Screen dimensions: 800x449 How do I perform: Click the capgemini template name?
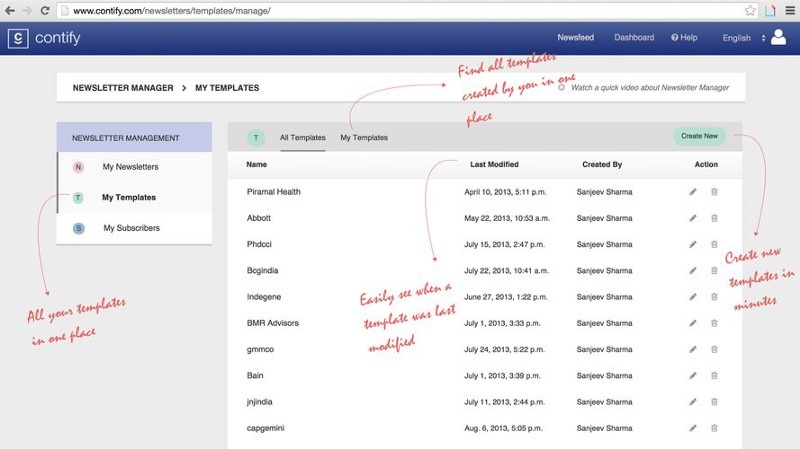click(x=265, y=428)
